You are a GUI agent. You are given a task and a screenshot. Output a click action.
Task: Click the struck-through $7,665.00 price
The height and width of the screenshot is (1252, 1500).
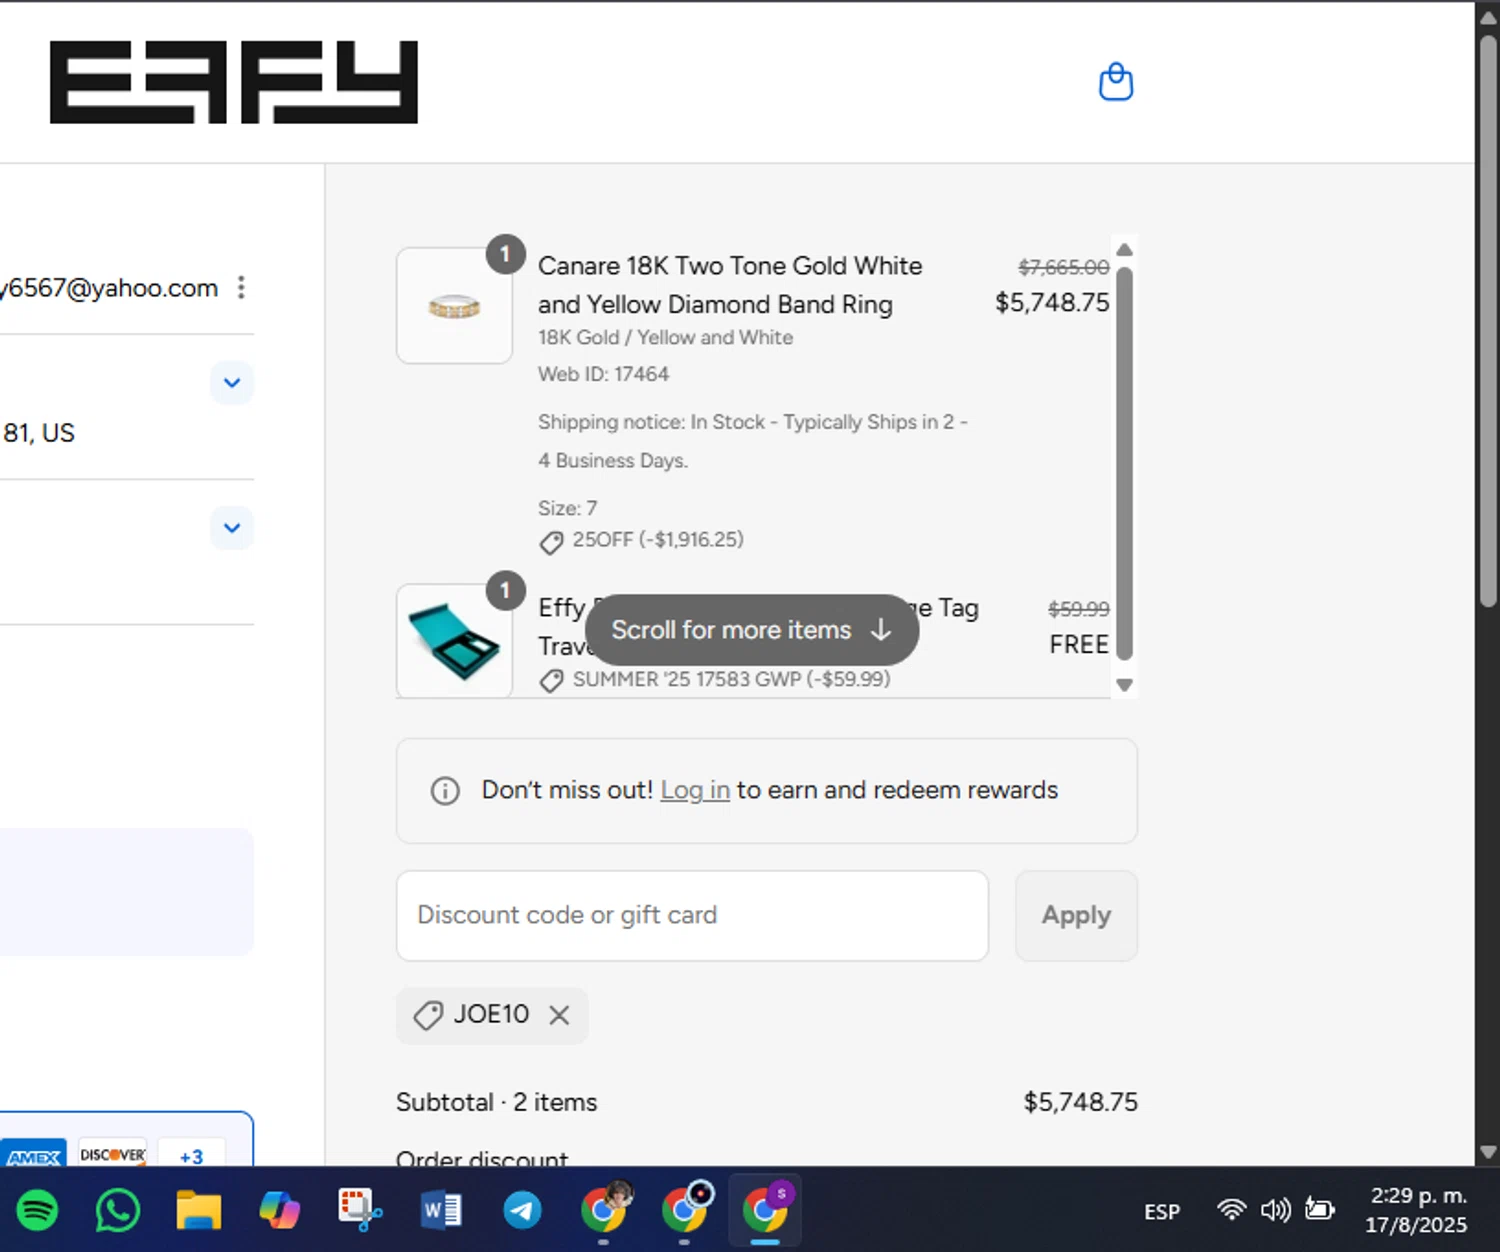click(x=1064, y=267)
